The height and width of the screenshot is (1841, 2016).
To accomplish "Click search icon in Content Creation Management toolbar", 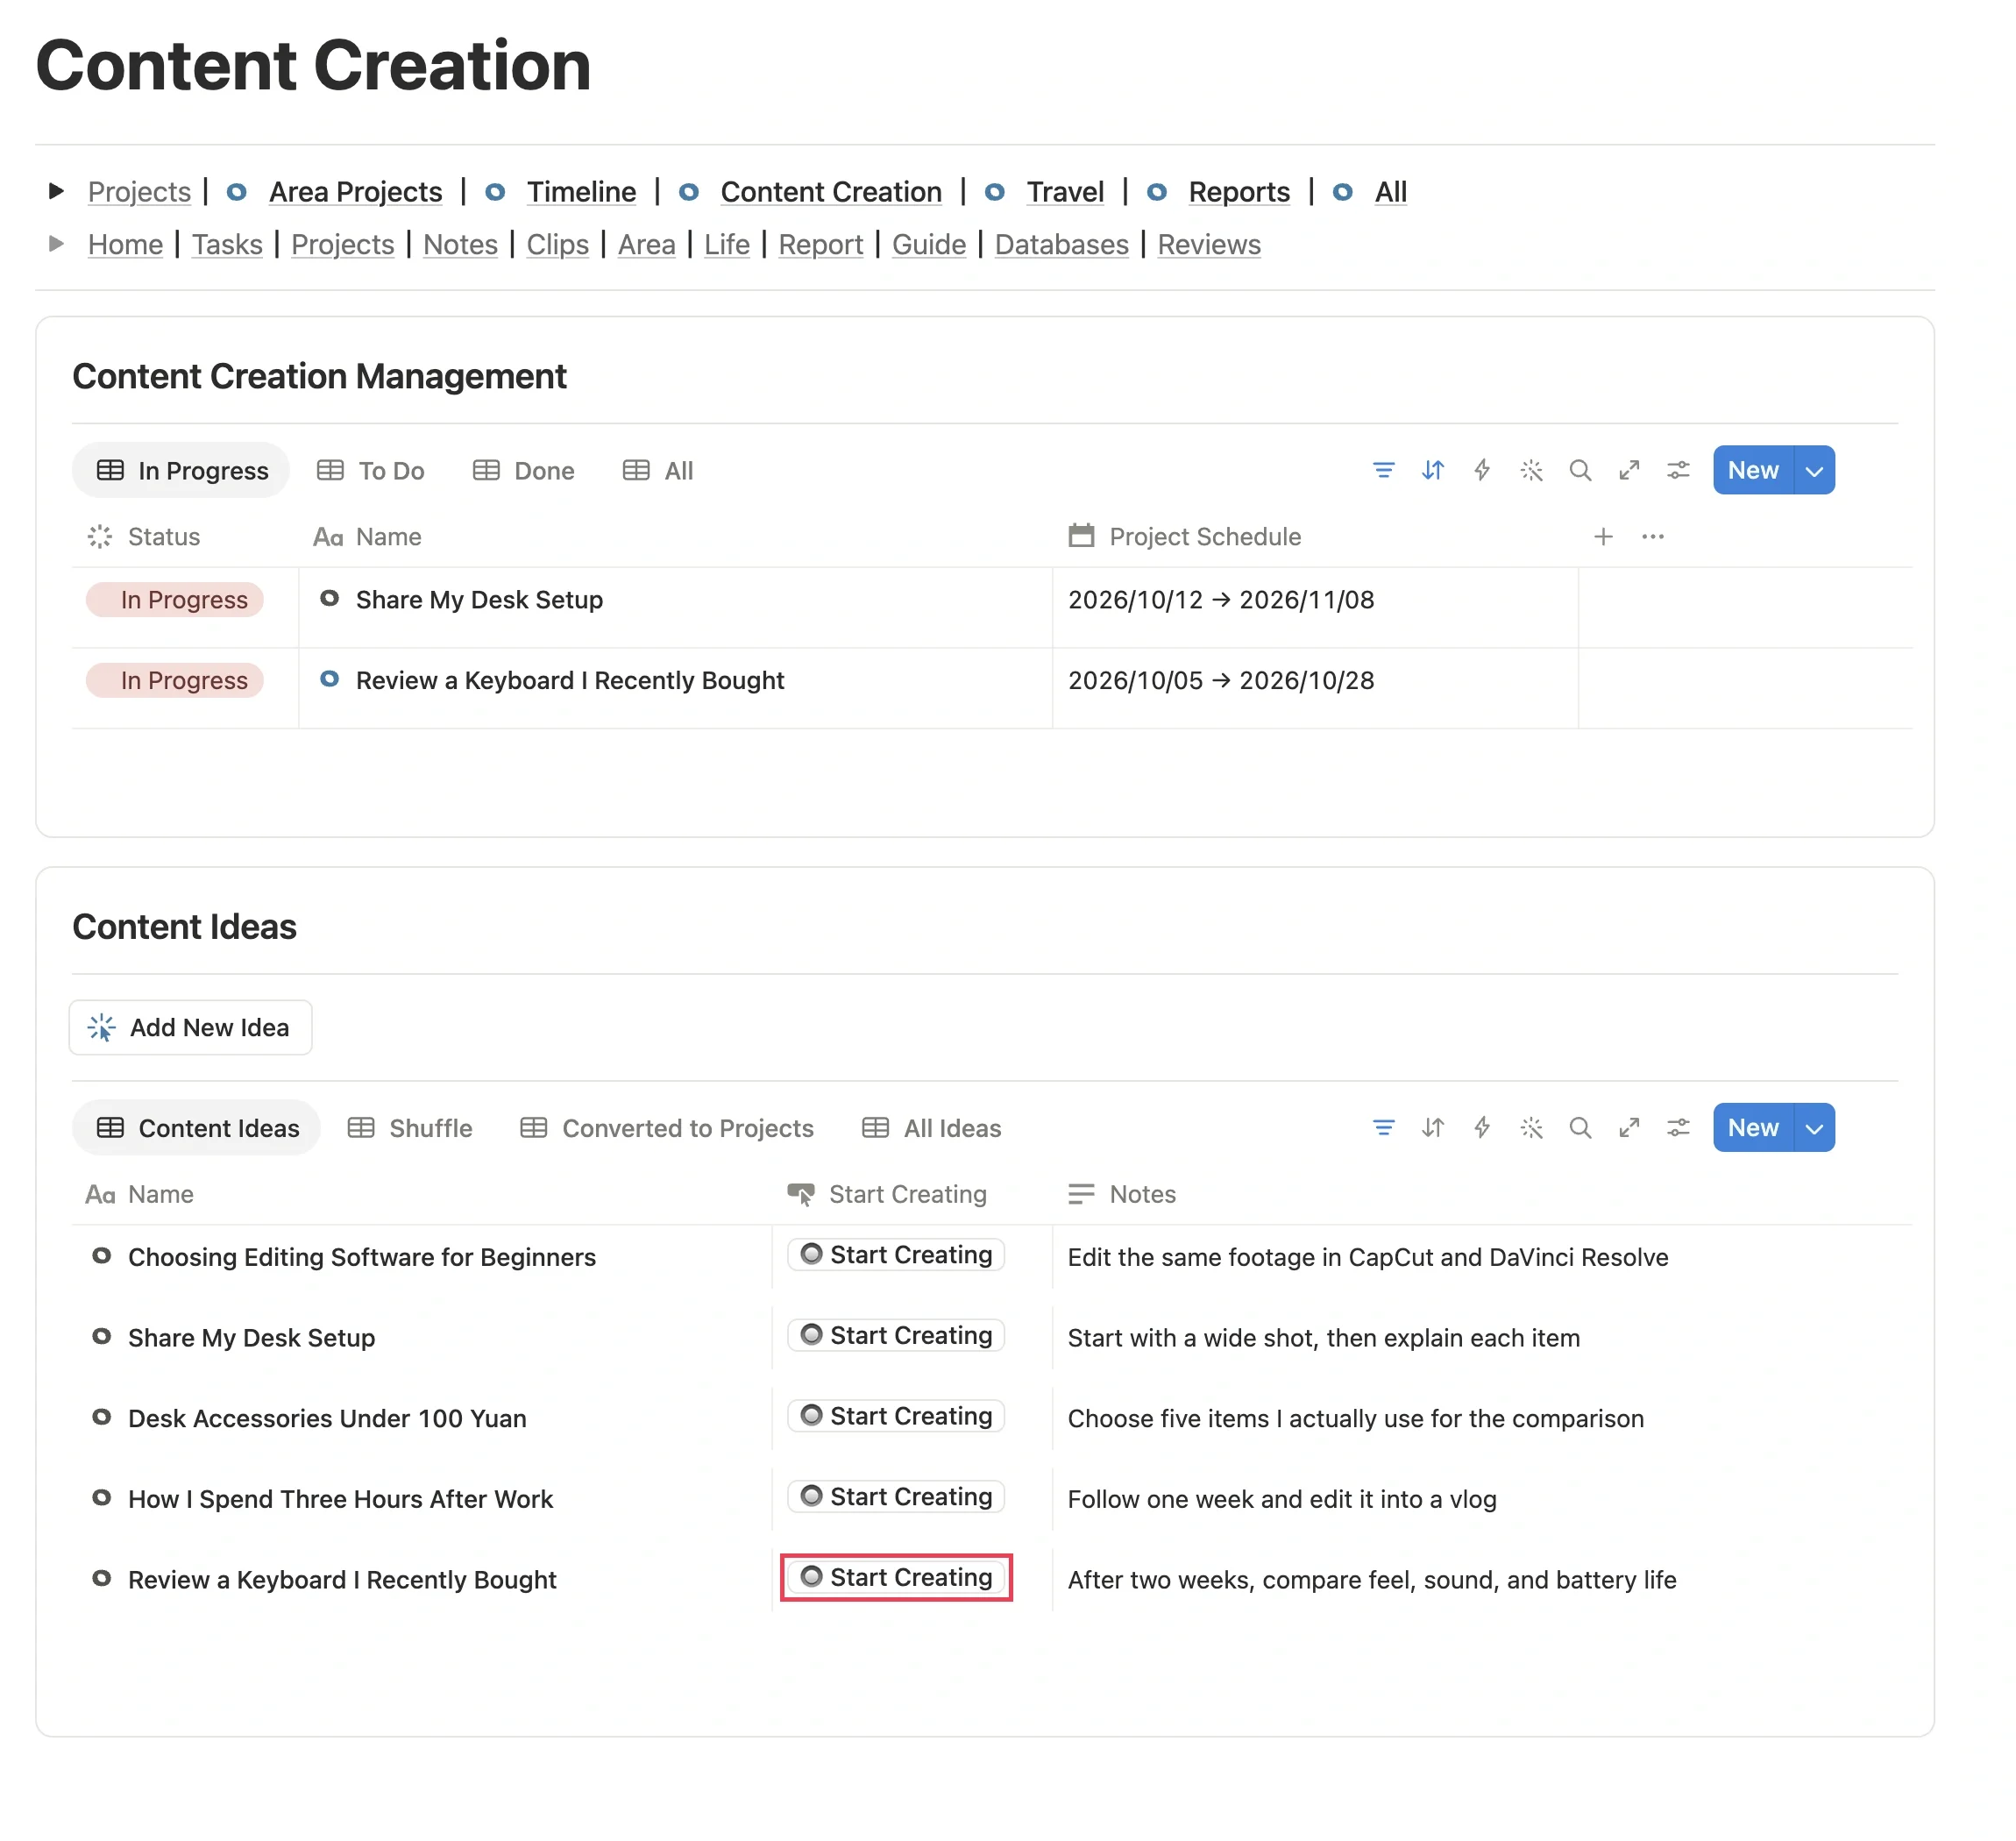I will (1580, 470).
